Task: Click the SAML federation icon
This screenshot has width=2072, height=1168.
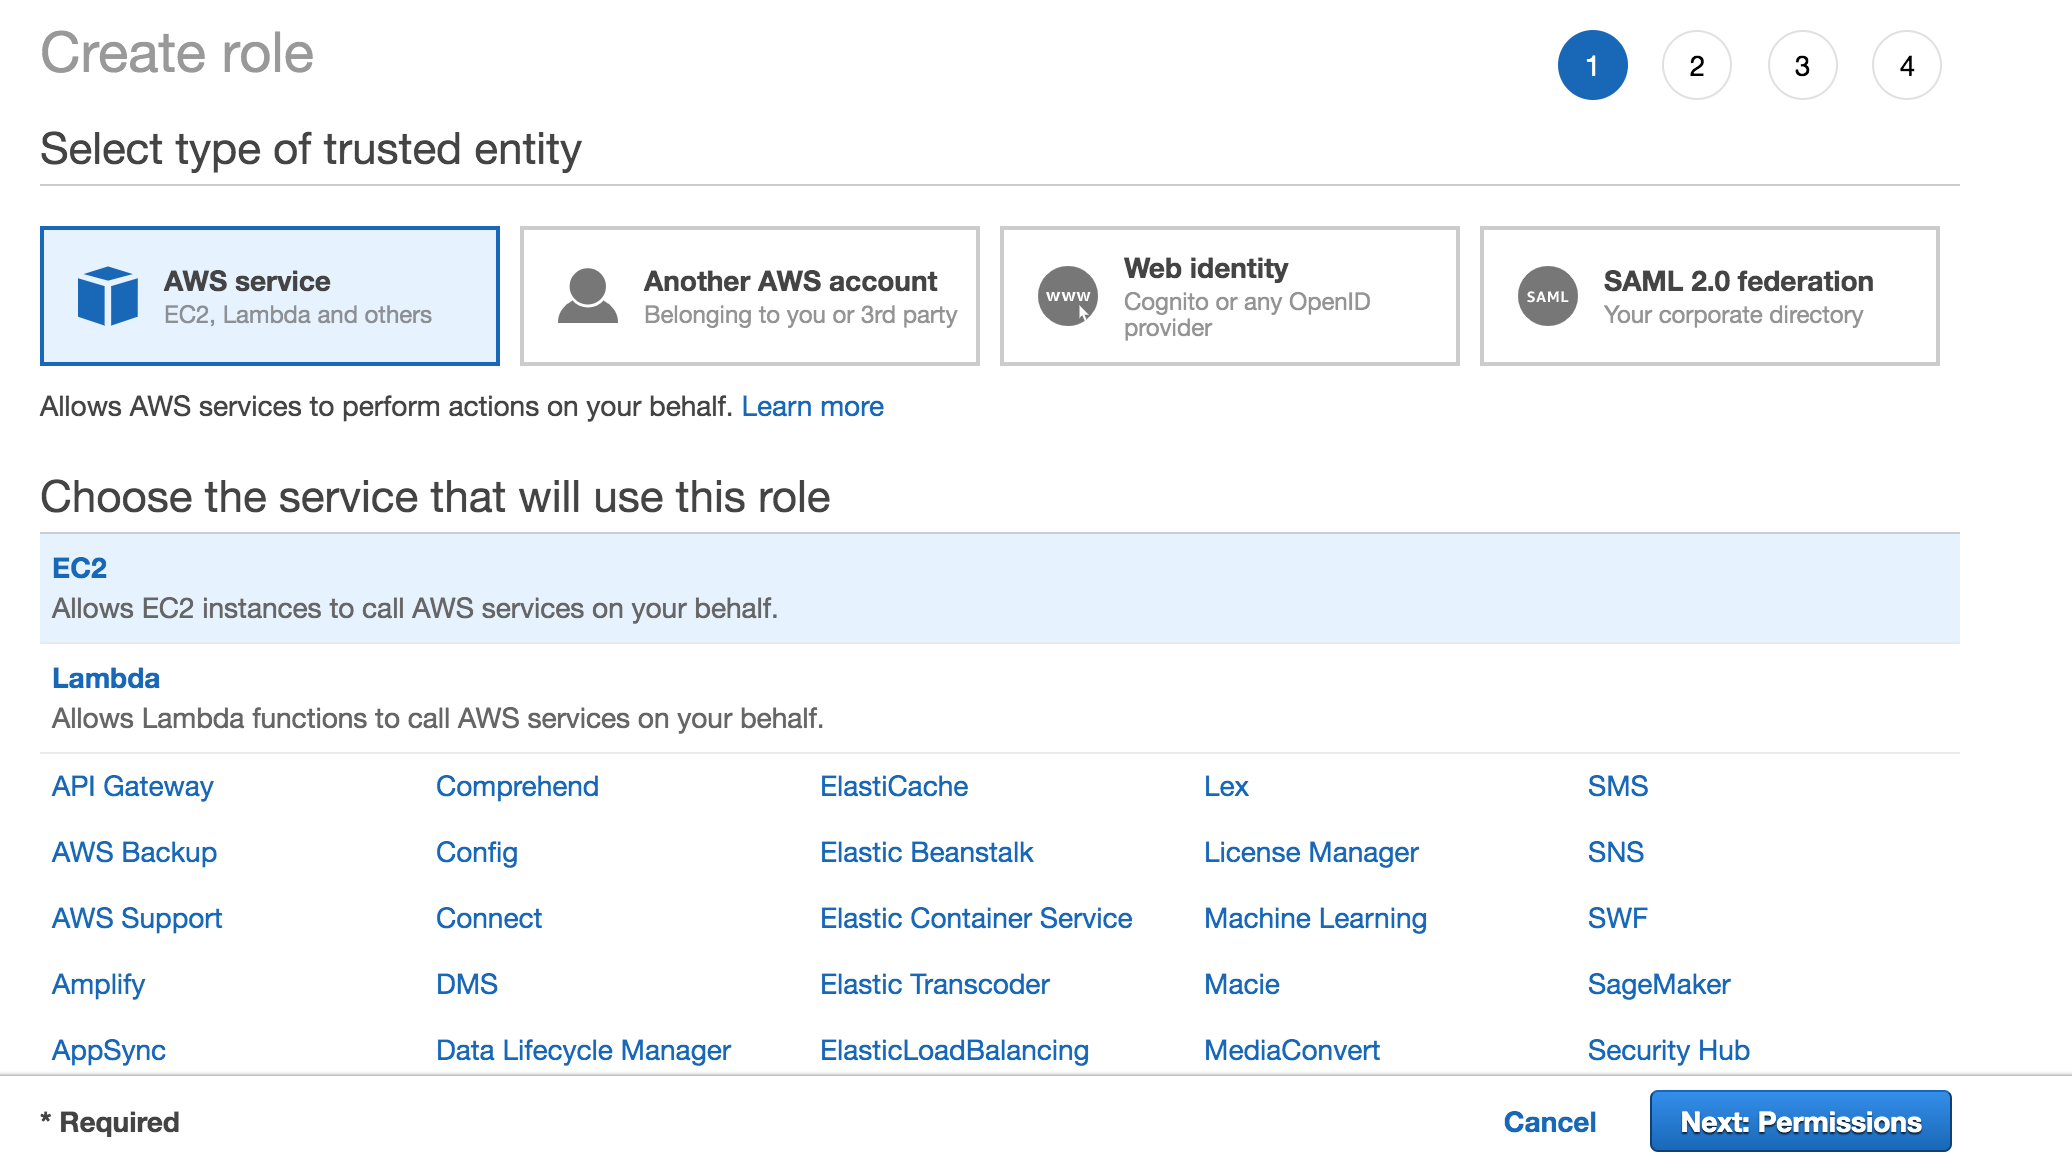Action: pyautogui.click(x=1548, y=296)
